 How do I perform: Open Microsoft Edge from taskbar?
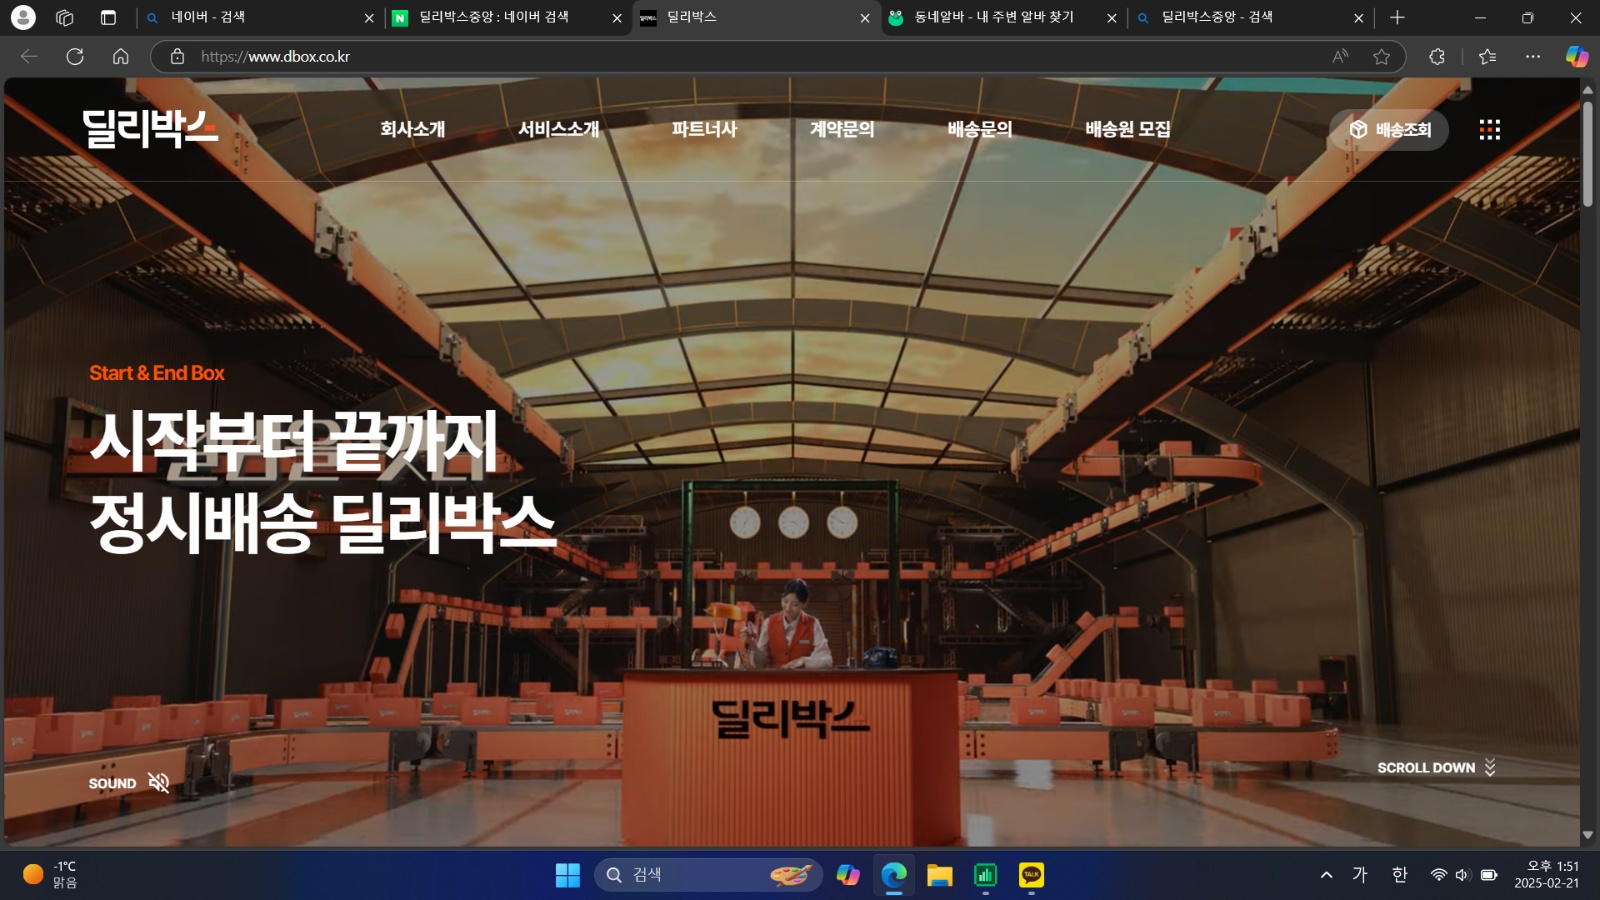pos(894,875)
